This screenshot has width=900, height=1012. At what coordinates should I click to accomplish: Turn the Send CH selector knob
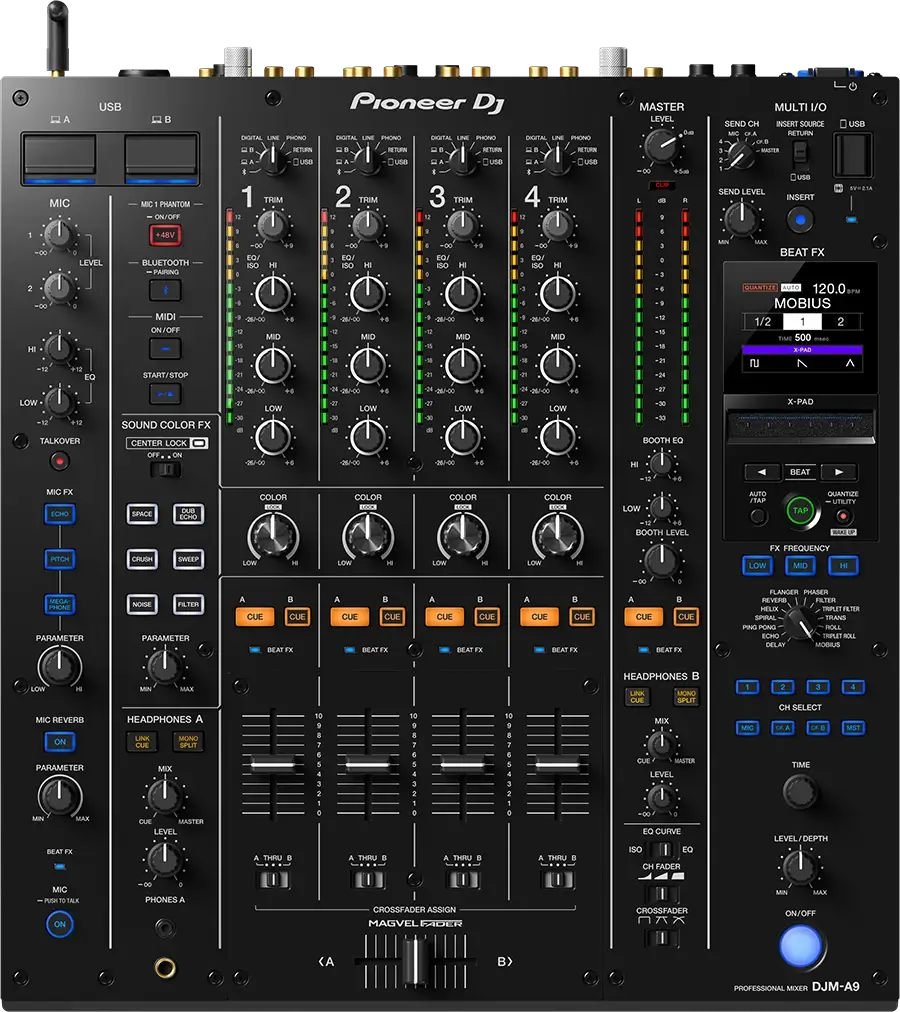click(740, 153)
